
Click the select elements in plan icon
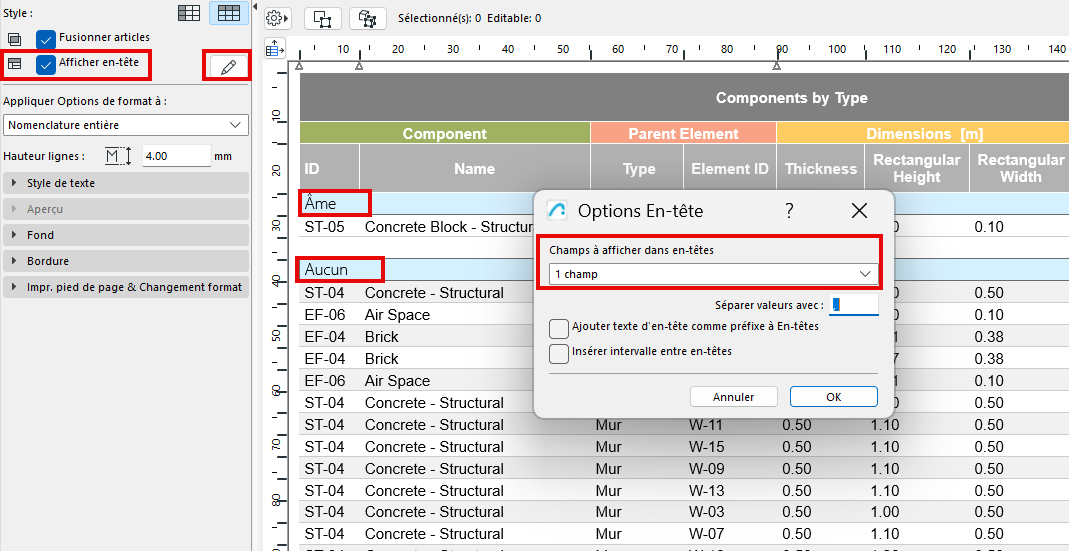(323, 18)
